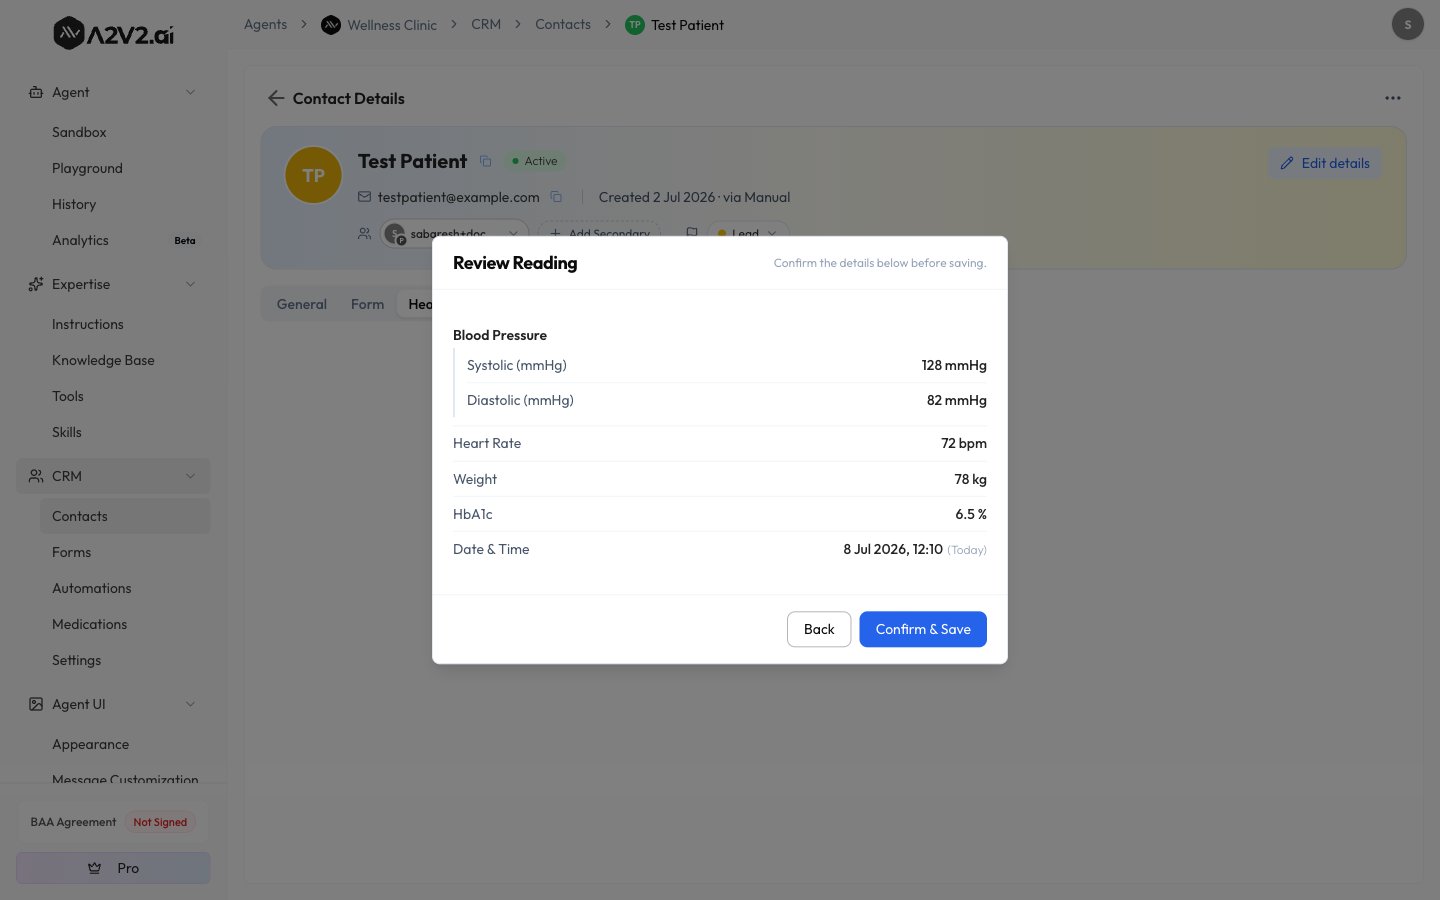Switch to the Form tab
The image size is (1440, 900).
(x=367, y=304)
